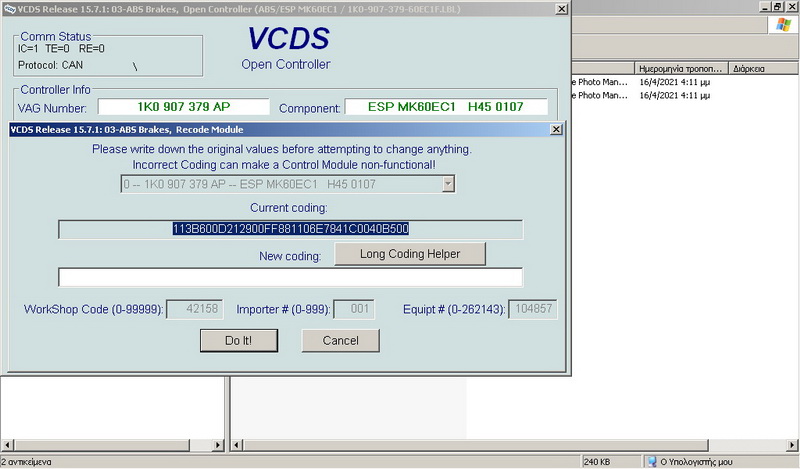Click left arrow of left pane scrollbar
This screenshot has width=800, height=469.
(x=7, y=445)
